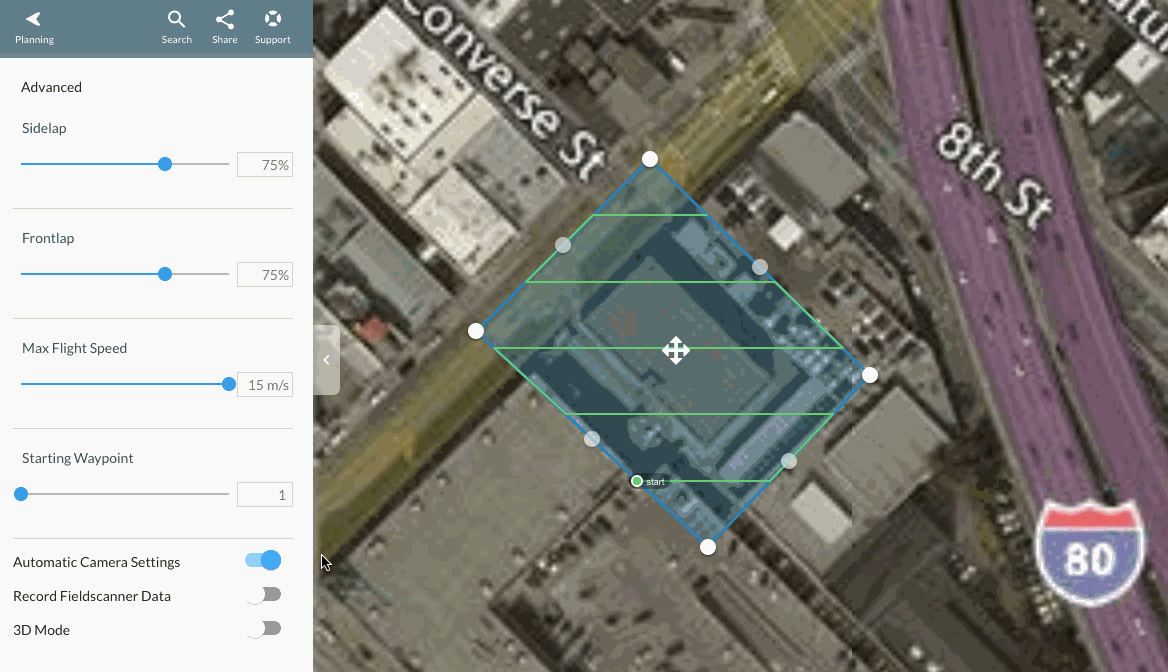
Task: Enable Record Fieldscanner Data
Action: pyautogui.click(x=263, y=595)
